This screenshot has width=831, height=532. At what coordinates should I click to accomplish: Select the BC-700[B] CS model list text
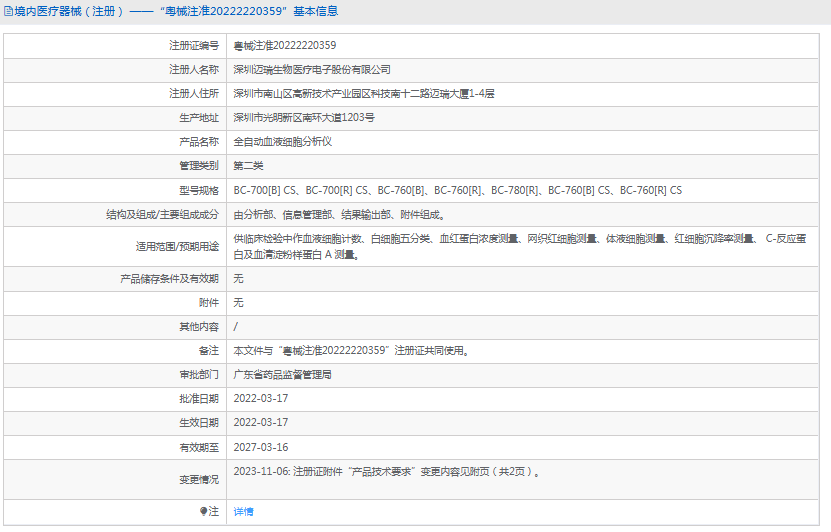[457, 190]
